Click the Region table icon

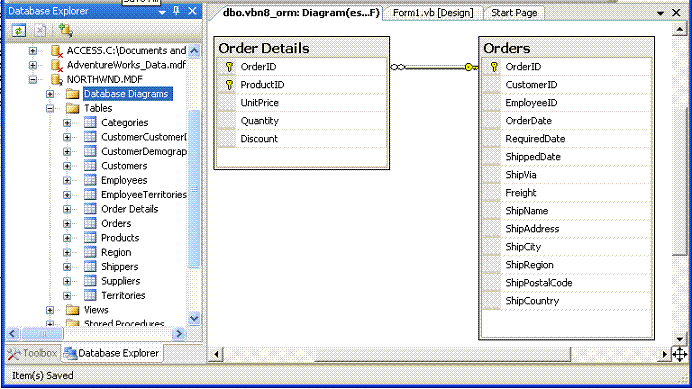90,252
